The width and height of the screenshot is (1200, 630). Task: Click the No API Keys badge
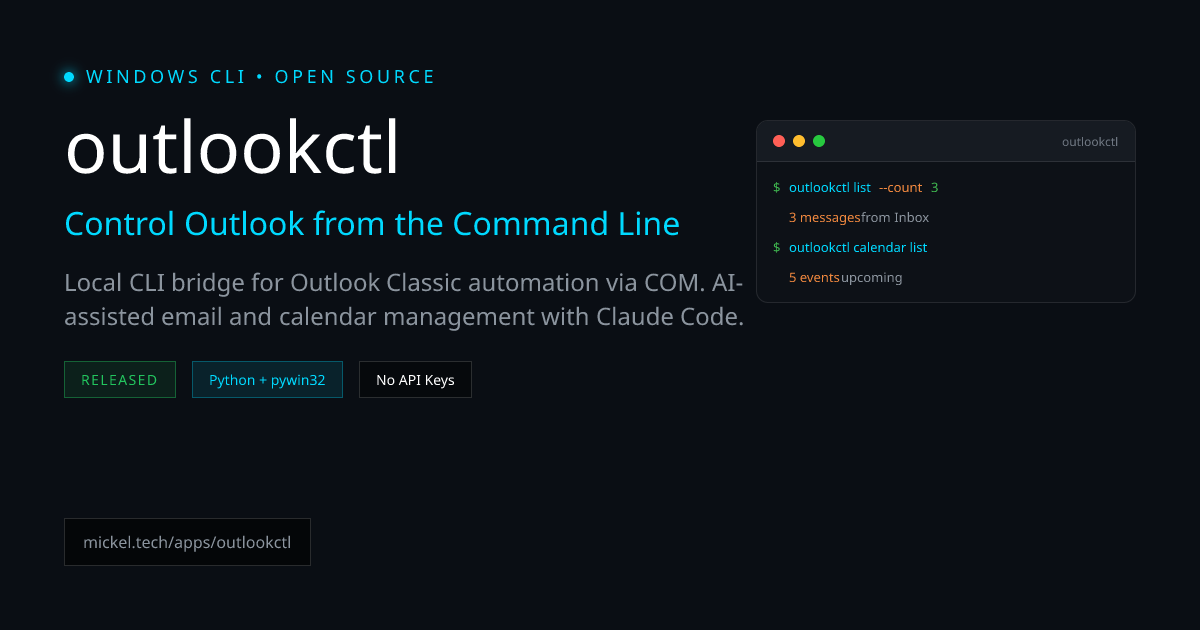(415, 379)
